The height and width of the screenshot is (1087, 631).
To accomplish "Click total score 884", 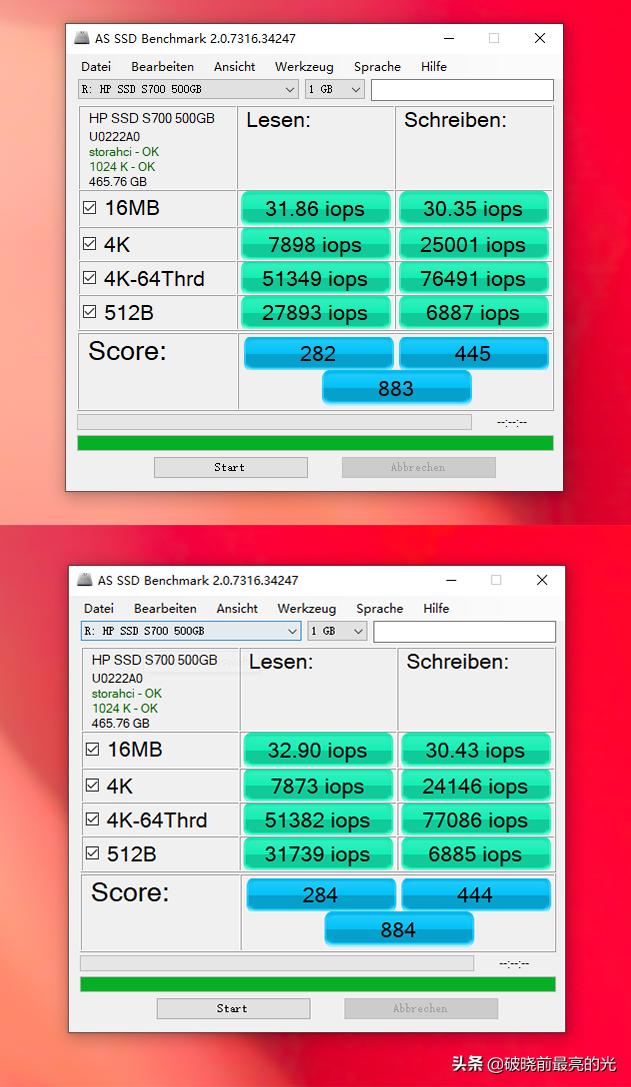I will [x=399, y=929].
